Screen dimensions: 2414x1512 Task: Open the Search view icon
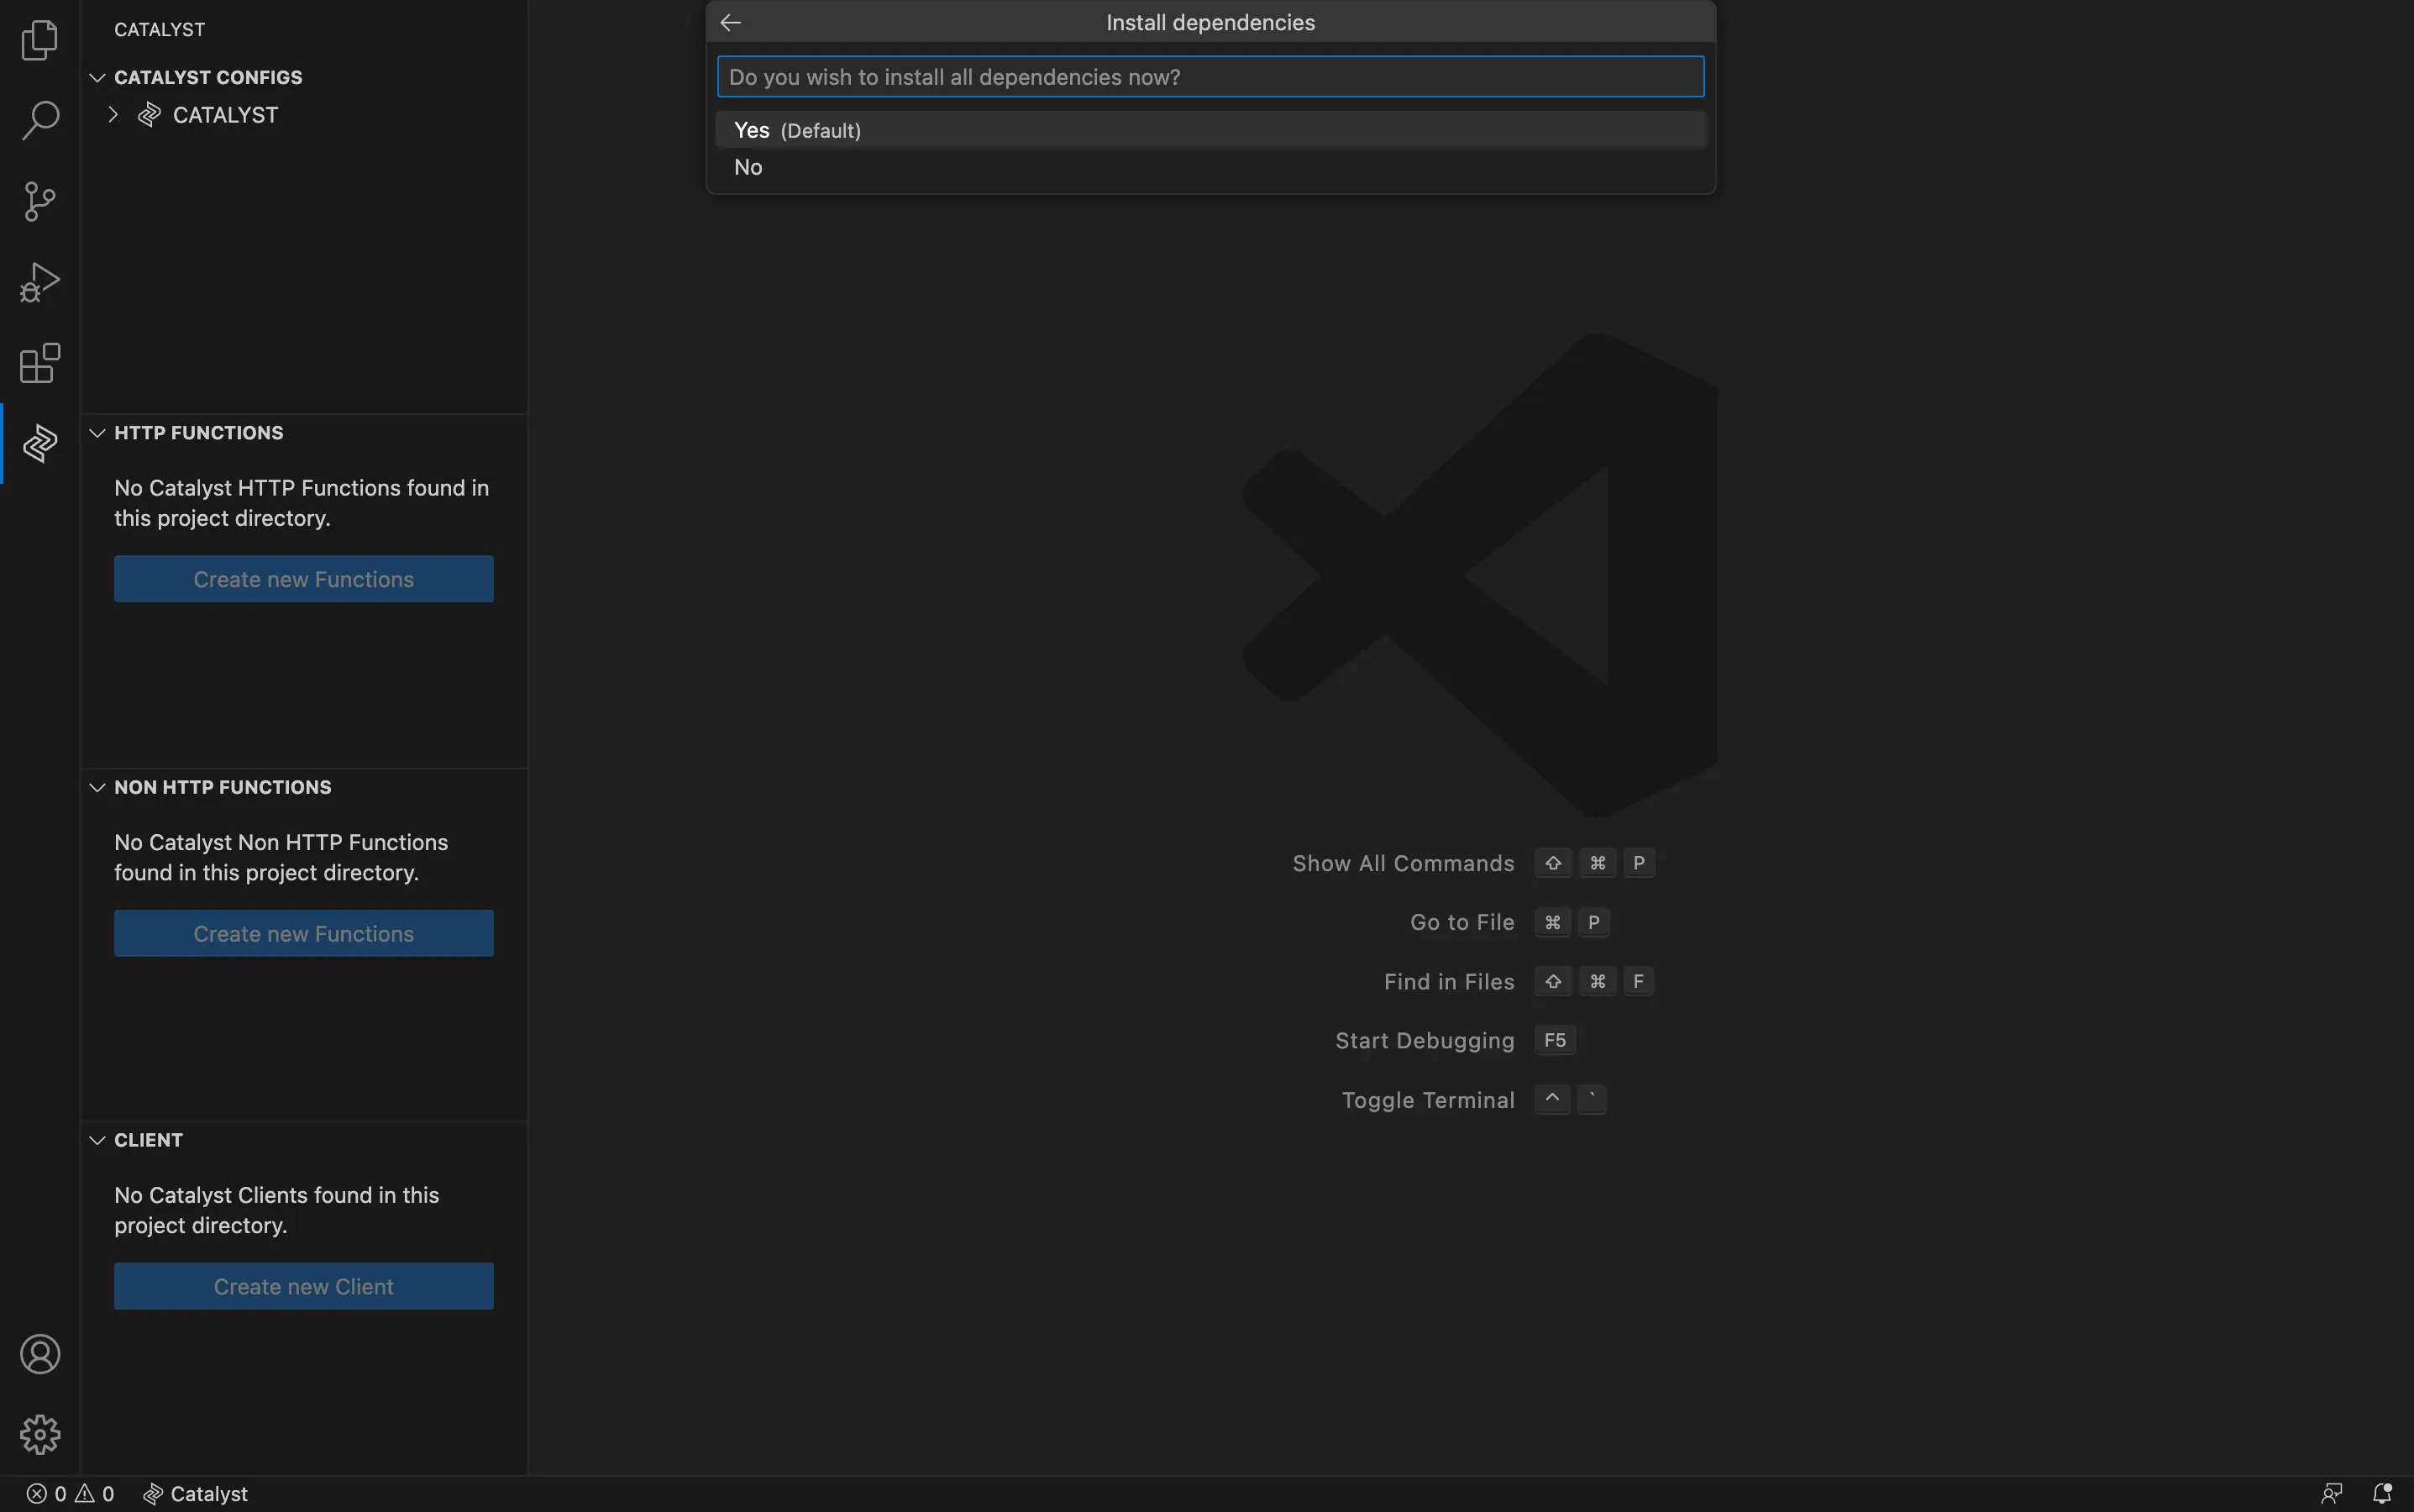coord(40,120)
